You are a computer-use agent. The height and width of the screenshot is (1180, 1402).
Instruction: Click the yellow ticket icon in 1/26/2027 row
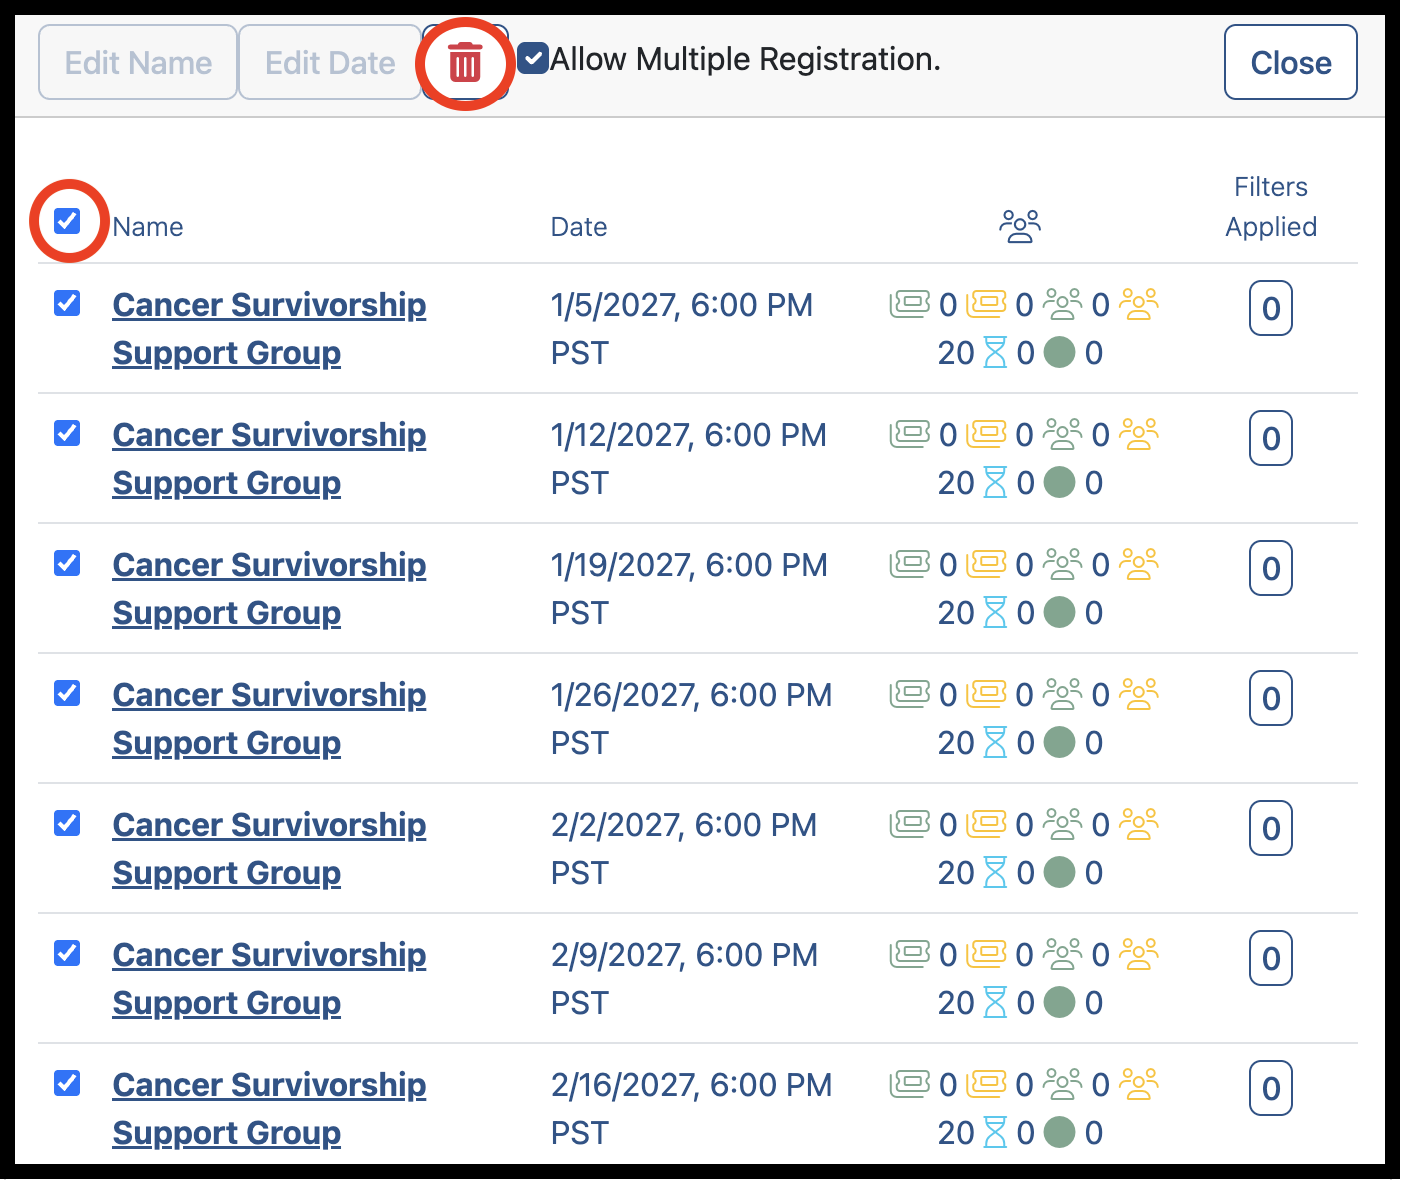(987, 694)
